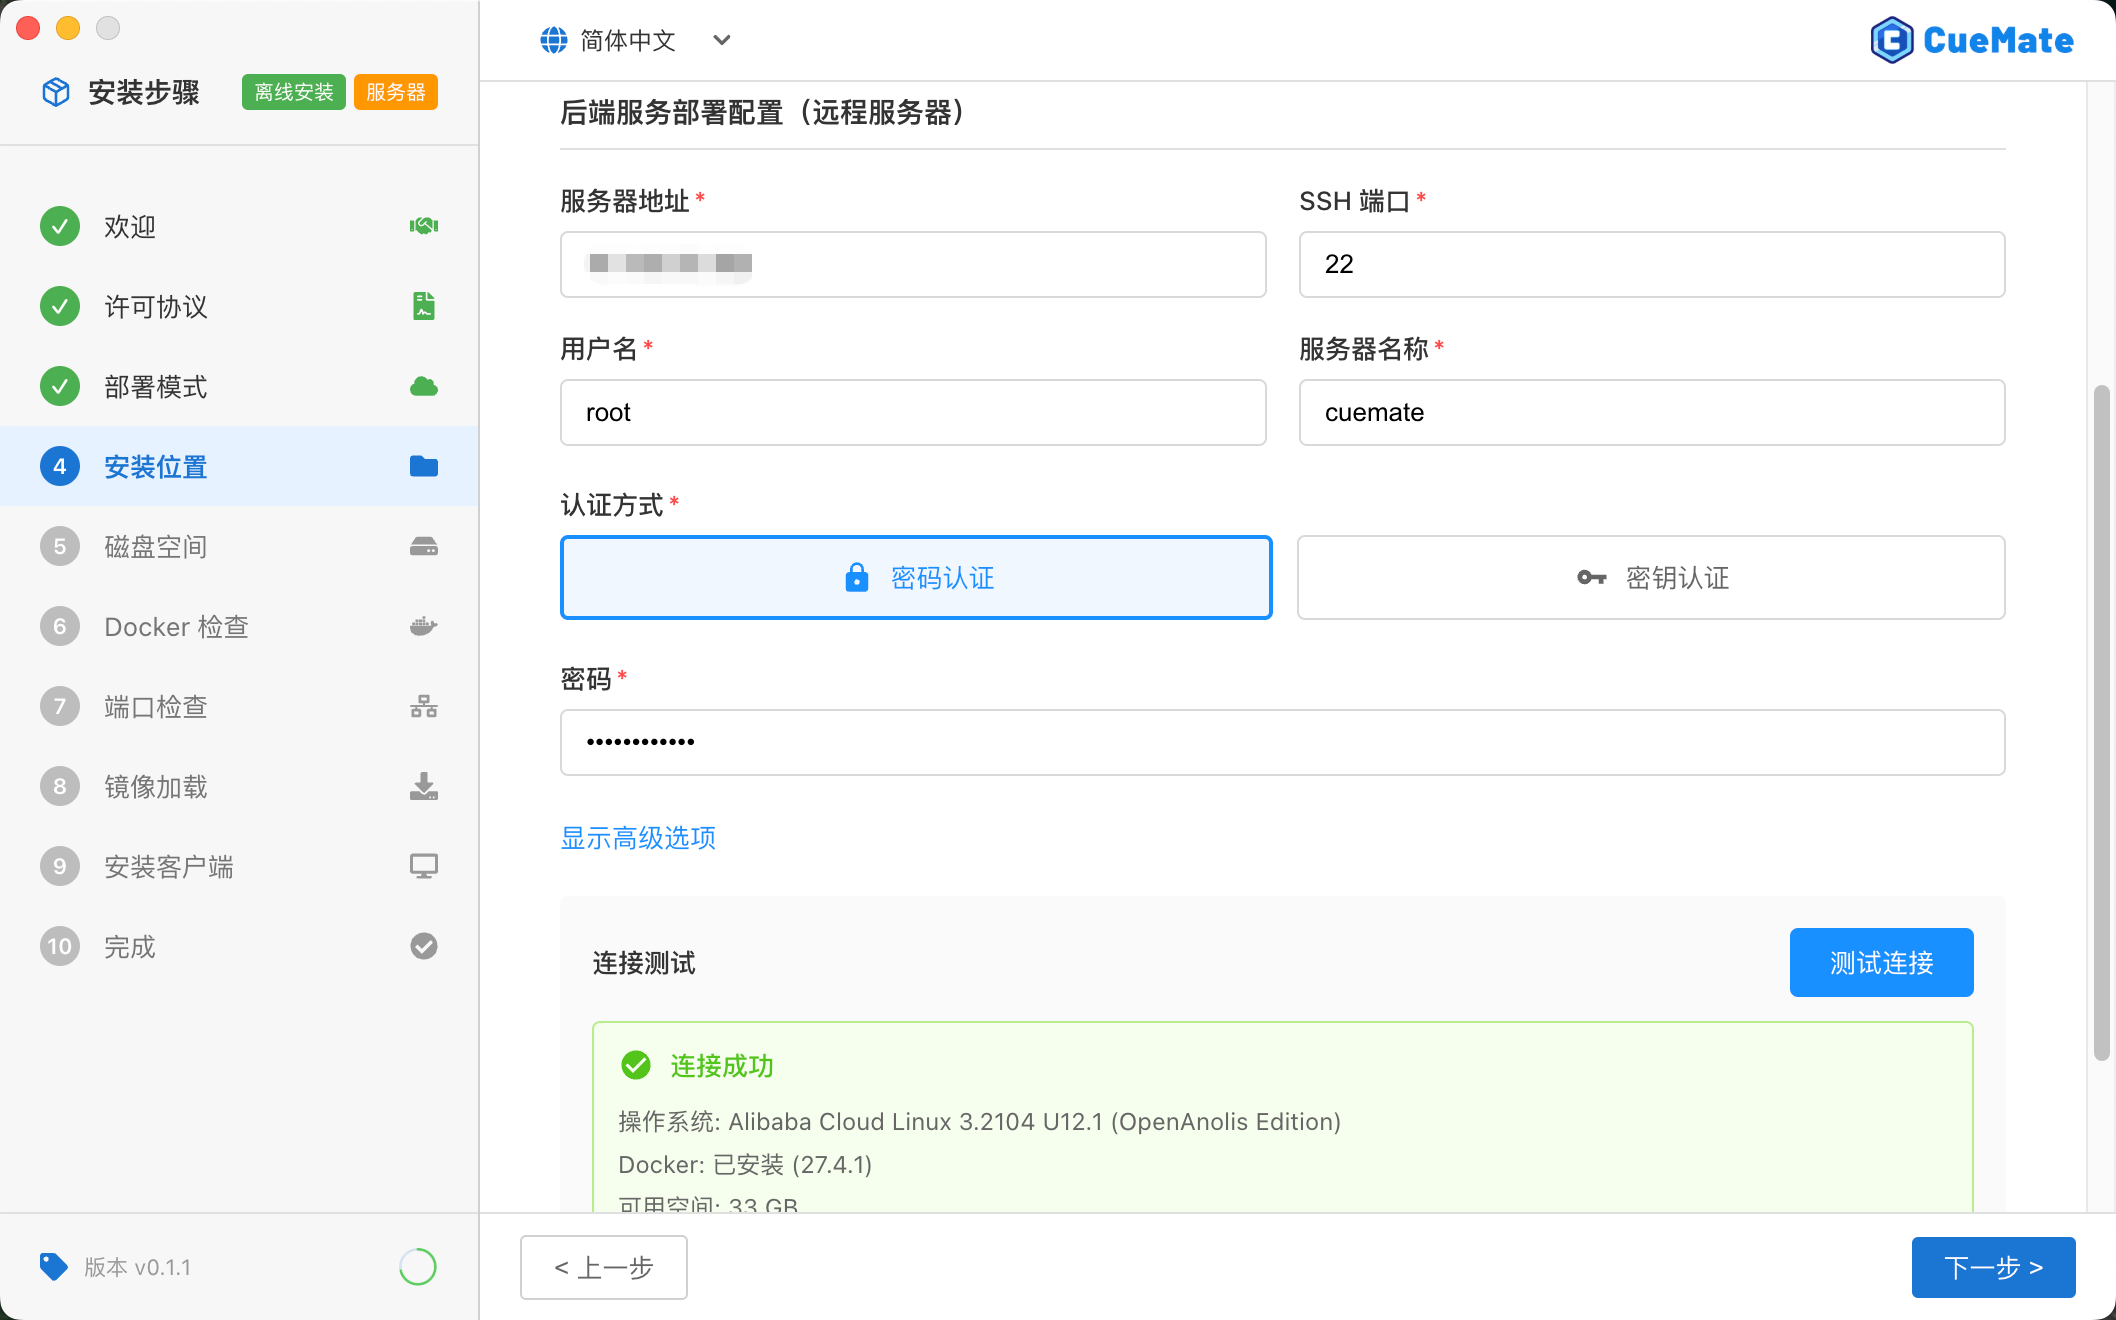Click the download icon beside 镜像加载
The image size is (2116, 1320).
click(423, 786)
